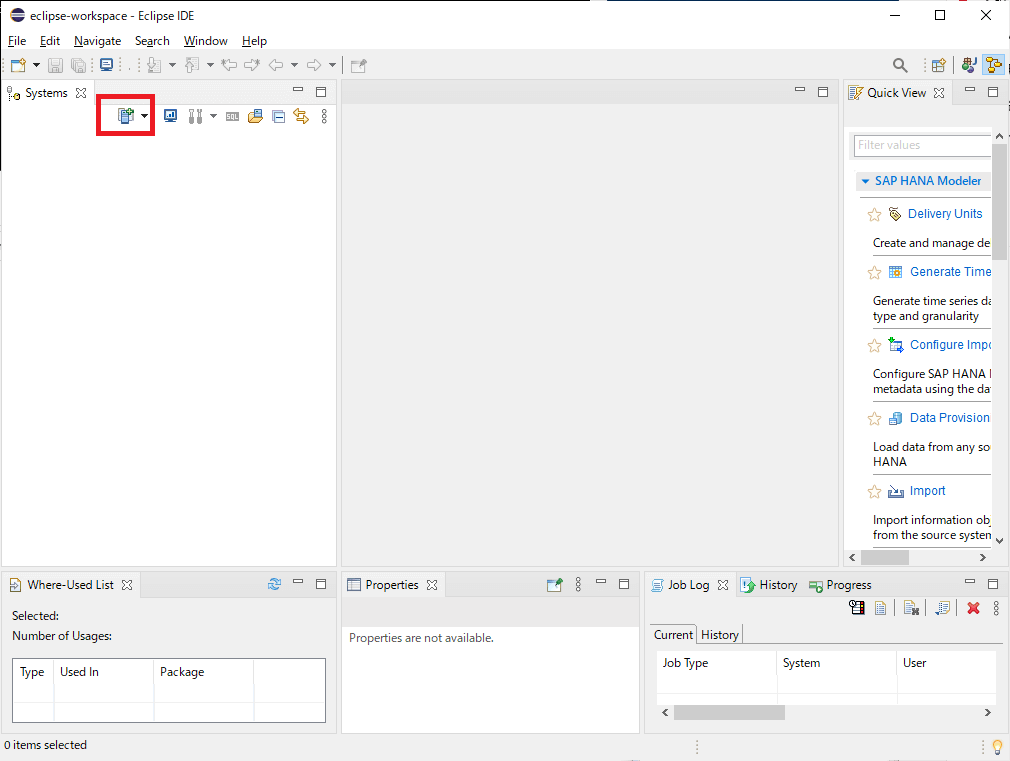The height and width of the screenshot is (761, 1010).
Task: Click the Filter values input field
Action: coord(922,145)
